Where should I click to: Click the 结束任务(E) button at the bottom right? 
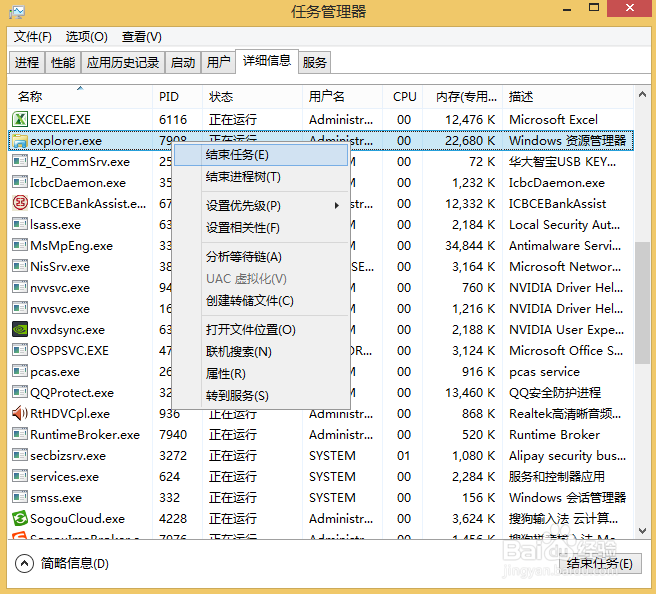click(600, 563)
